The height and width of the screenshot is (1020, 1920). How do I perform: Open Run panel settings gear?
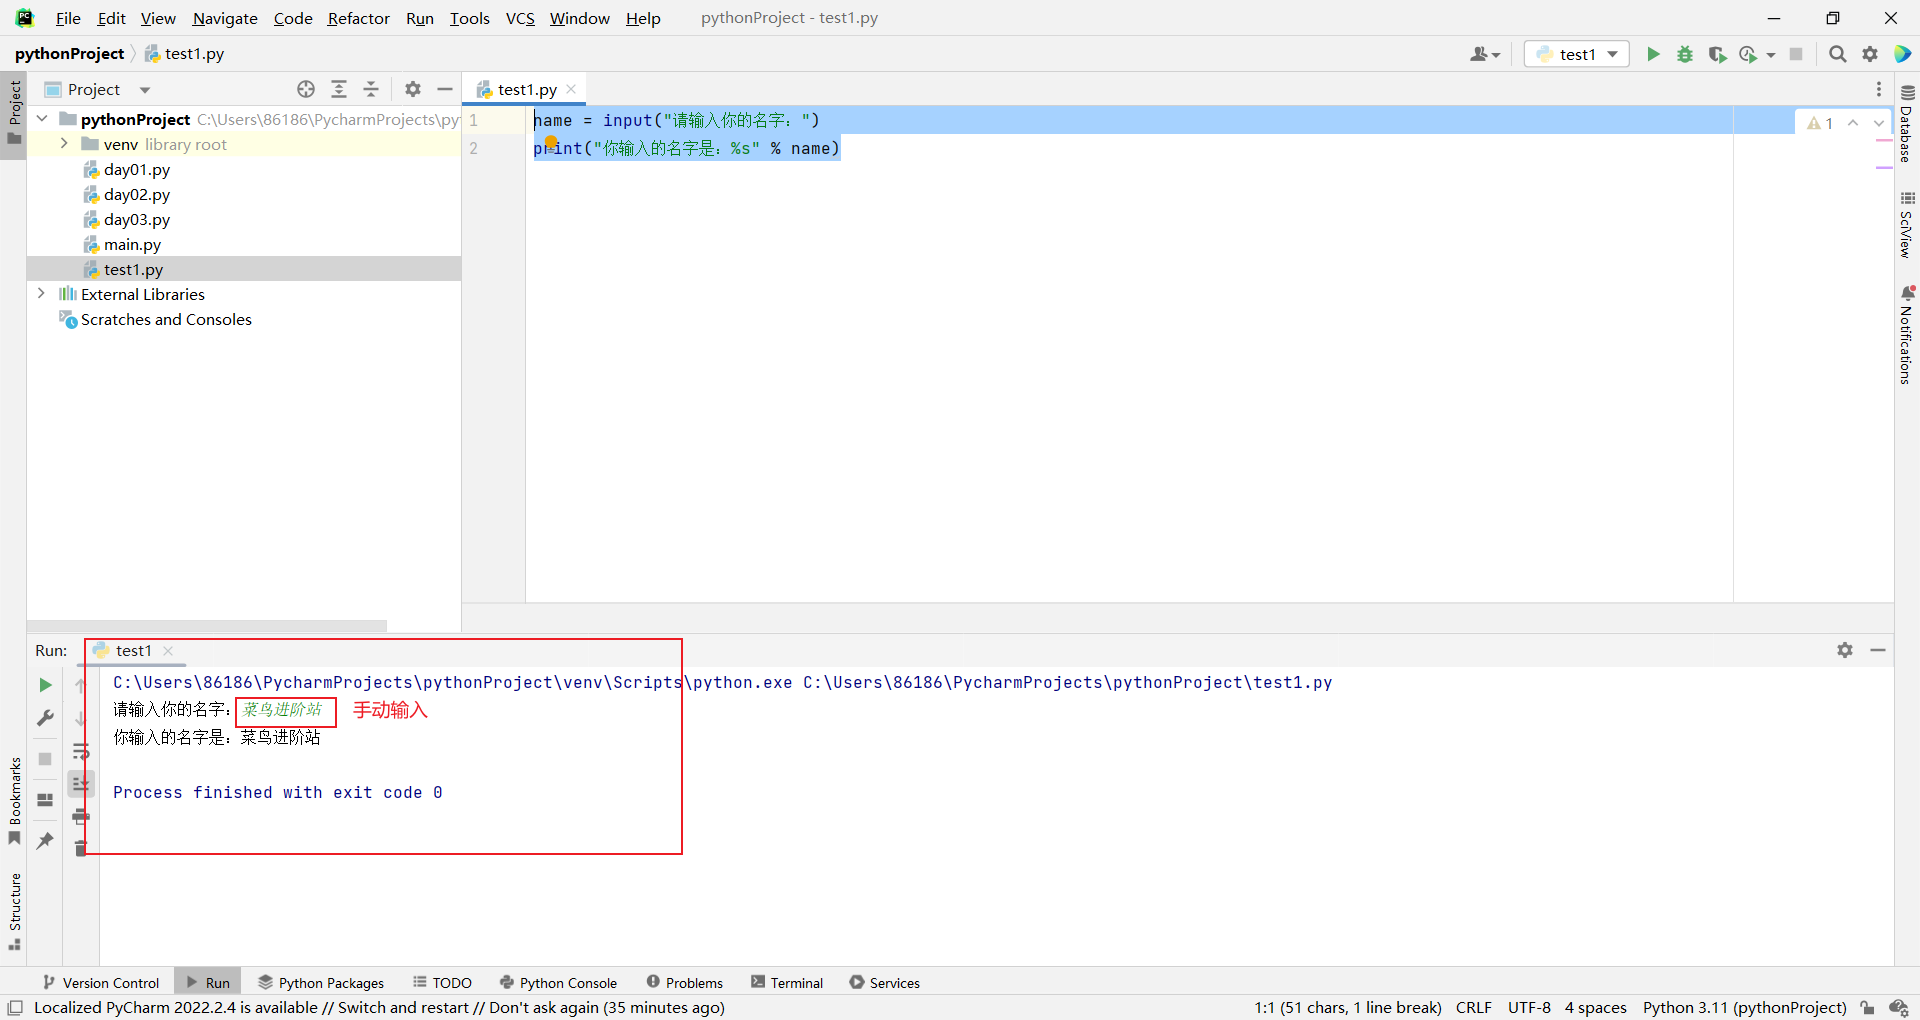point(1845,650)
